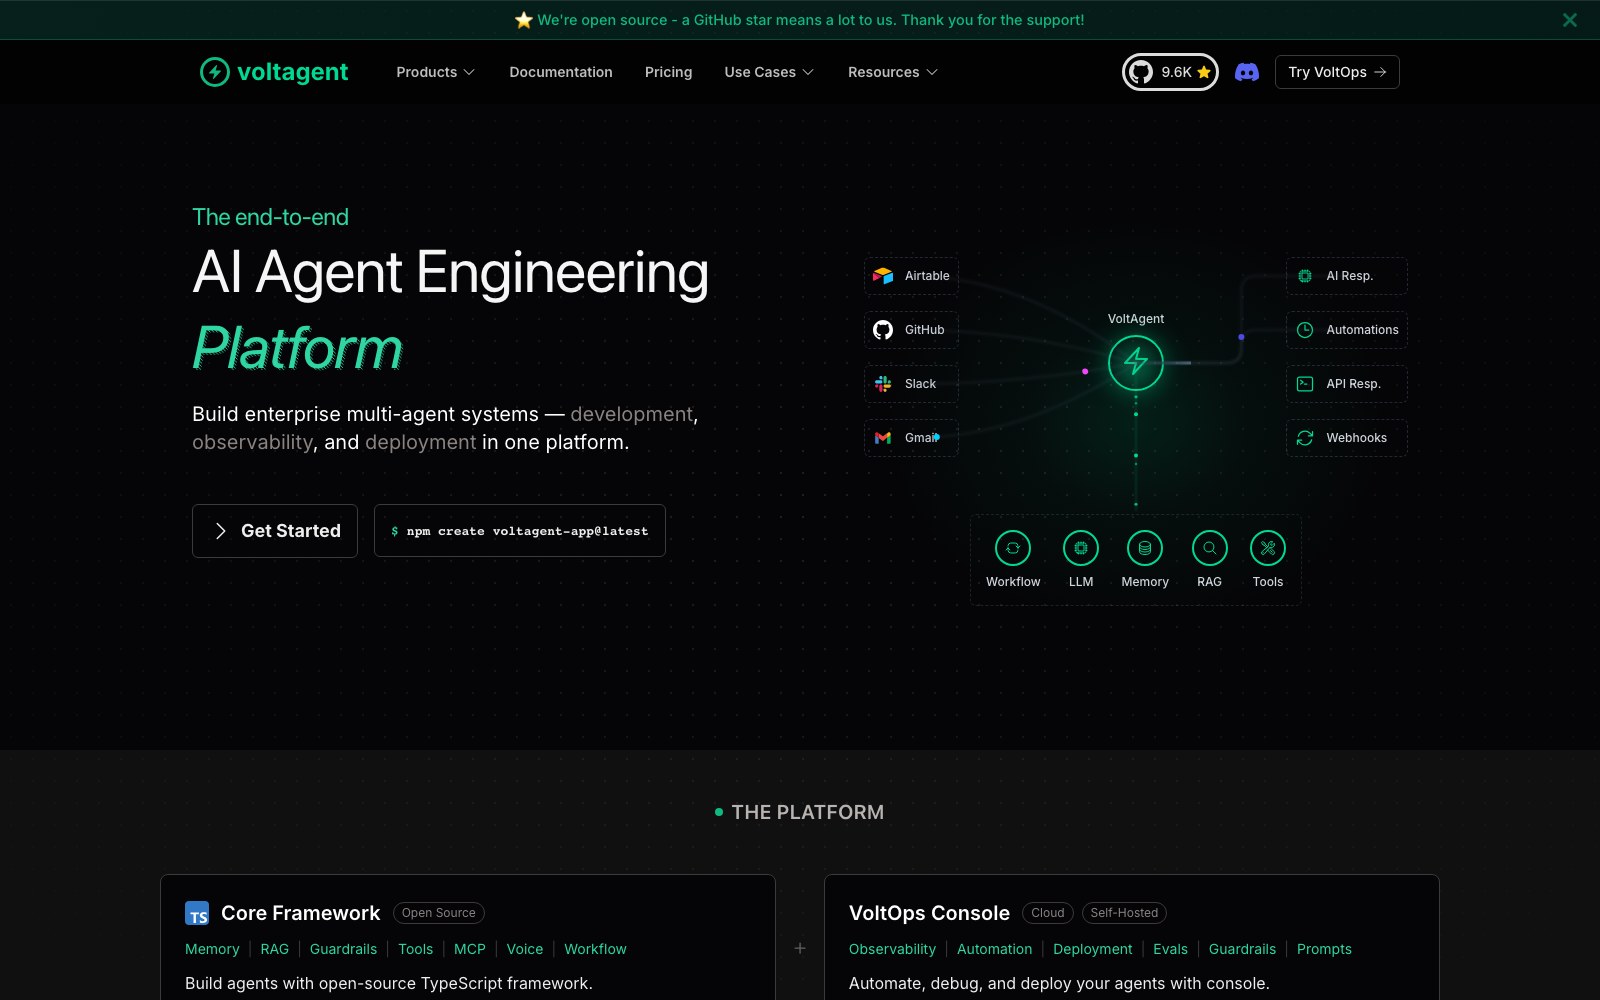The height and width of the screenshot is (1000, 1600).
Task: Click the Airtable node label
Action: [x=927, y=276]
